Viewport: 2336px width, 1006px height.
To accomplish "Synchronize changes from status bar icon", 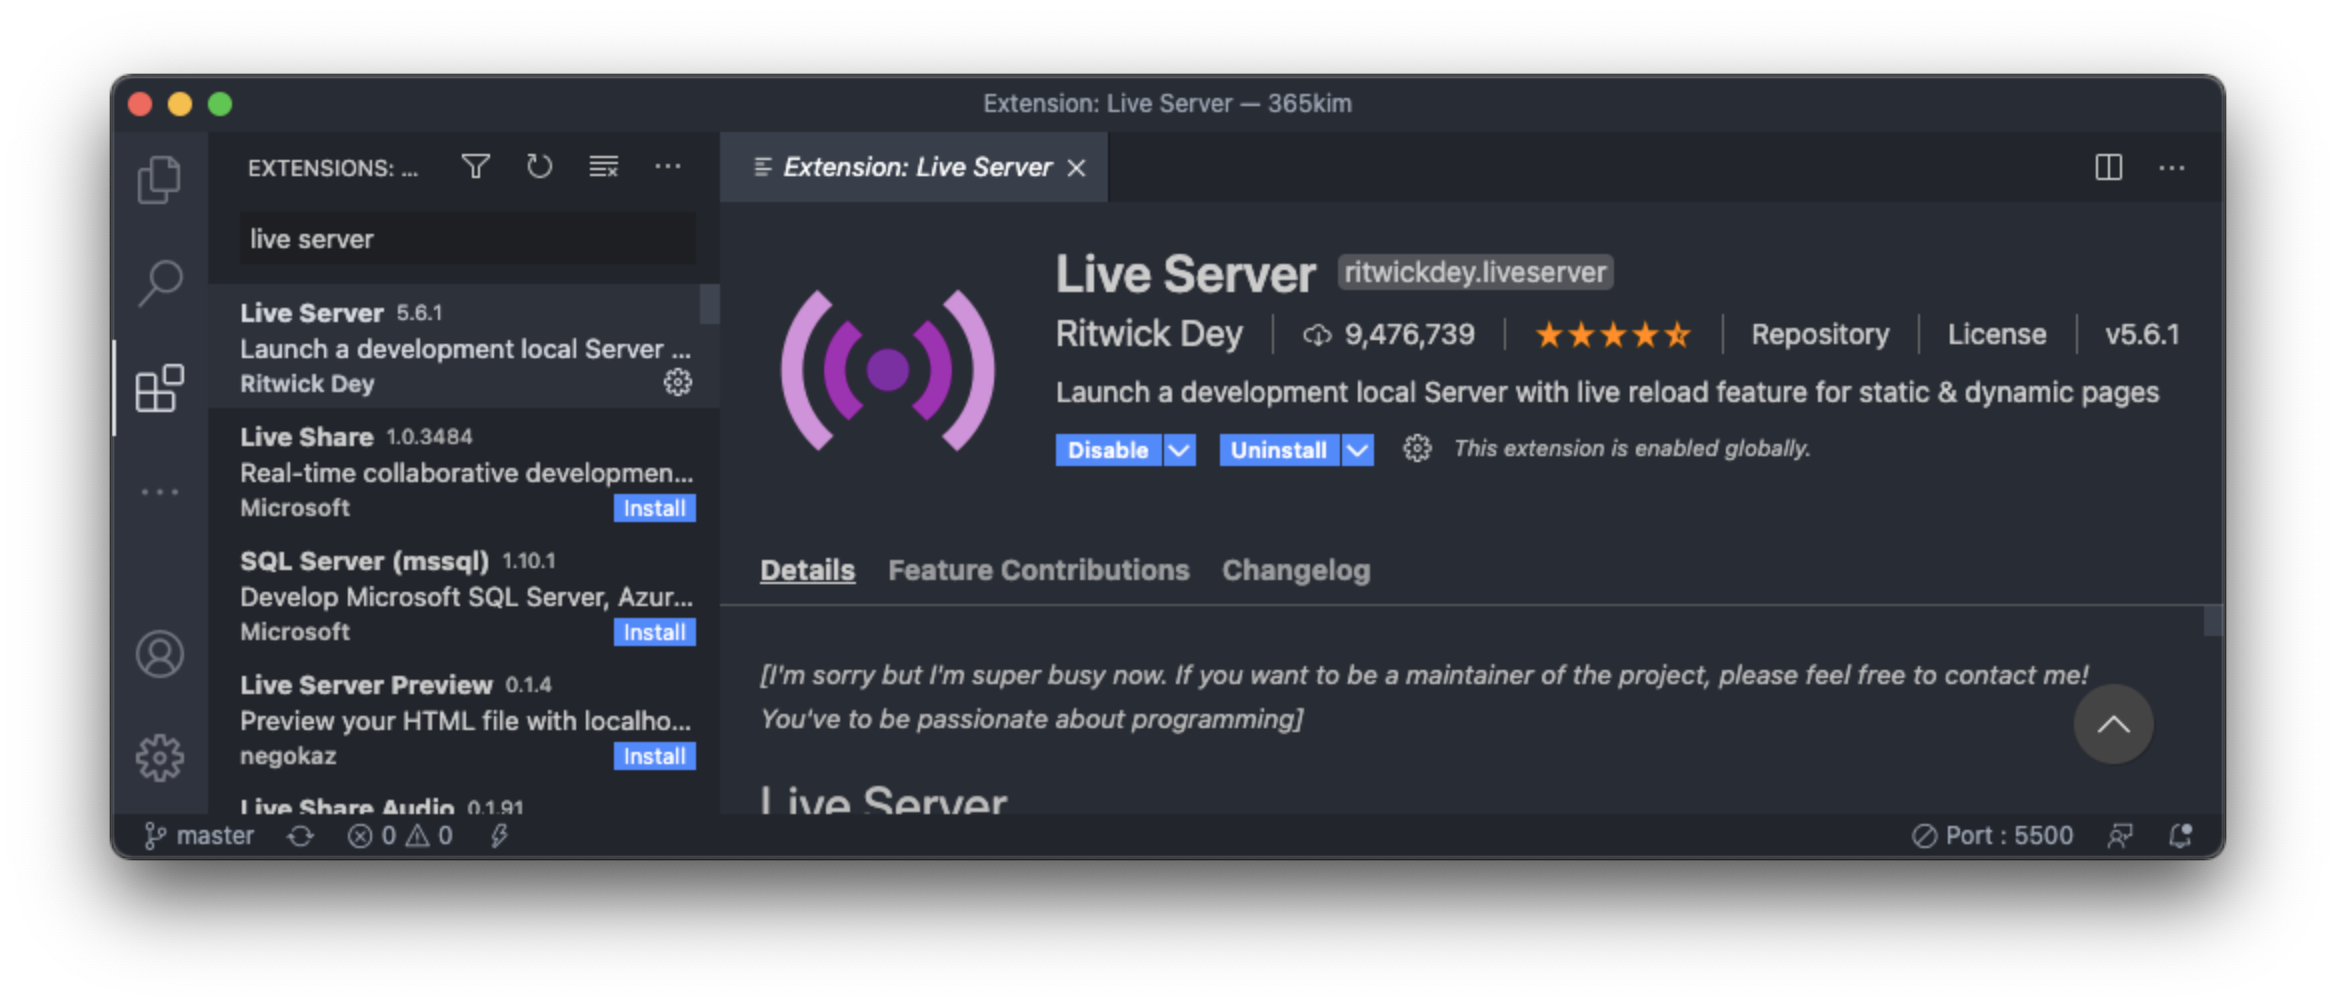I will 301,836.
